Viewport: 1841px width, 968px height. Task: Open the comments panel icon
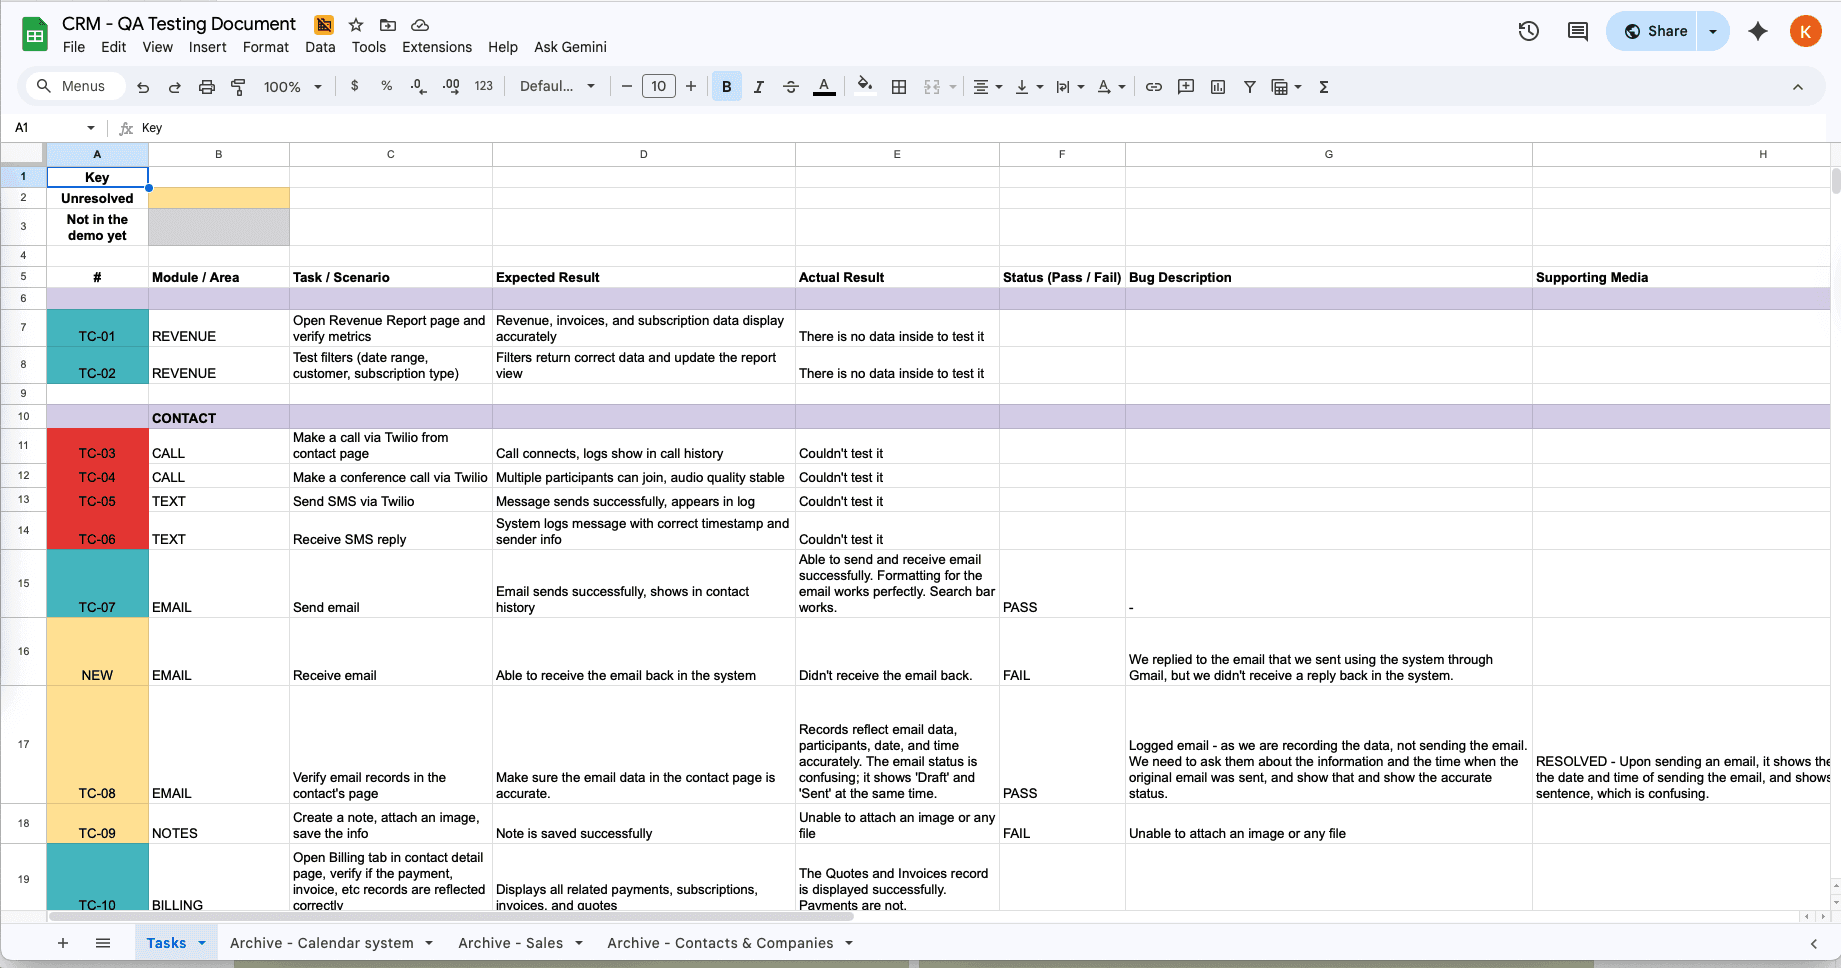click(1578, 31)
